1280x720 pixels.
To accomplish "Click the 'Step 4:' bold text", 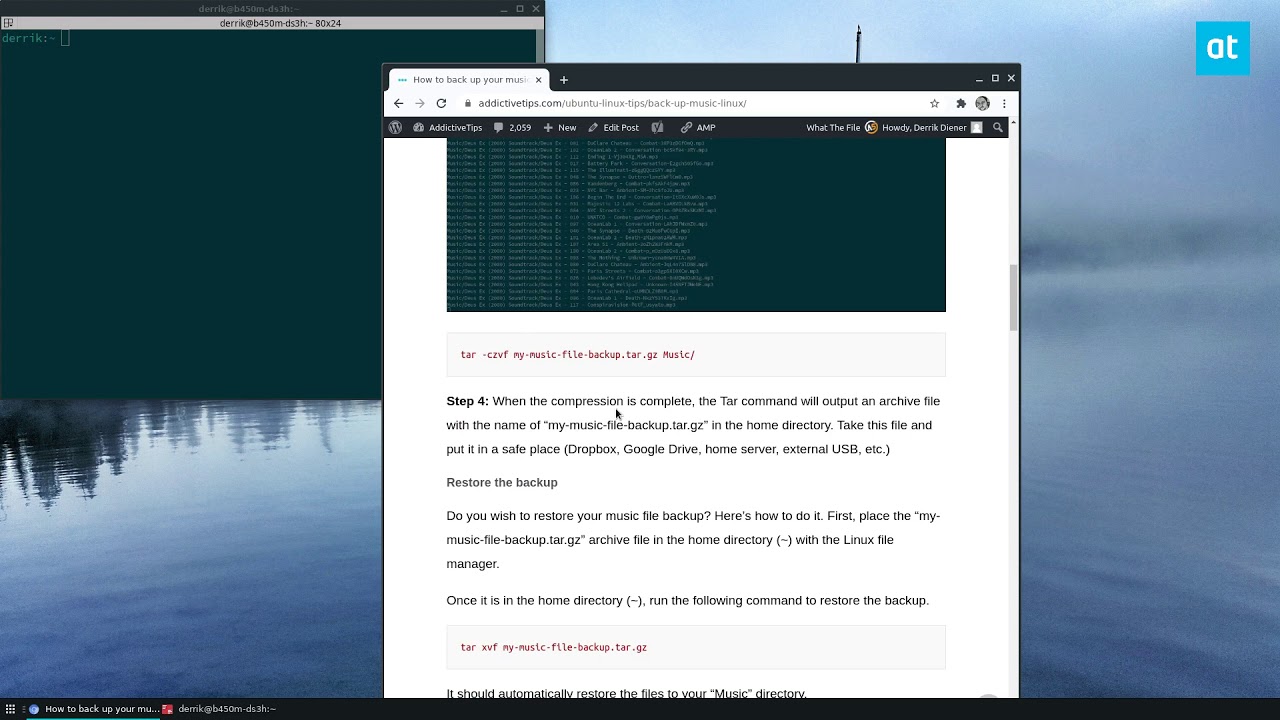I will coord(467,401).
